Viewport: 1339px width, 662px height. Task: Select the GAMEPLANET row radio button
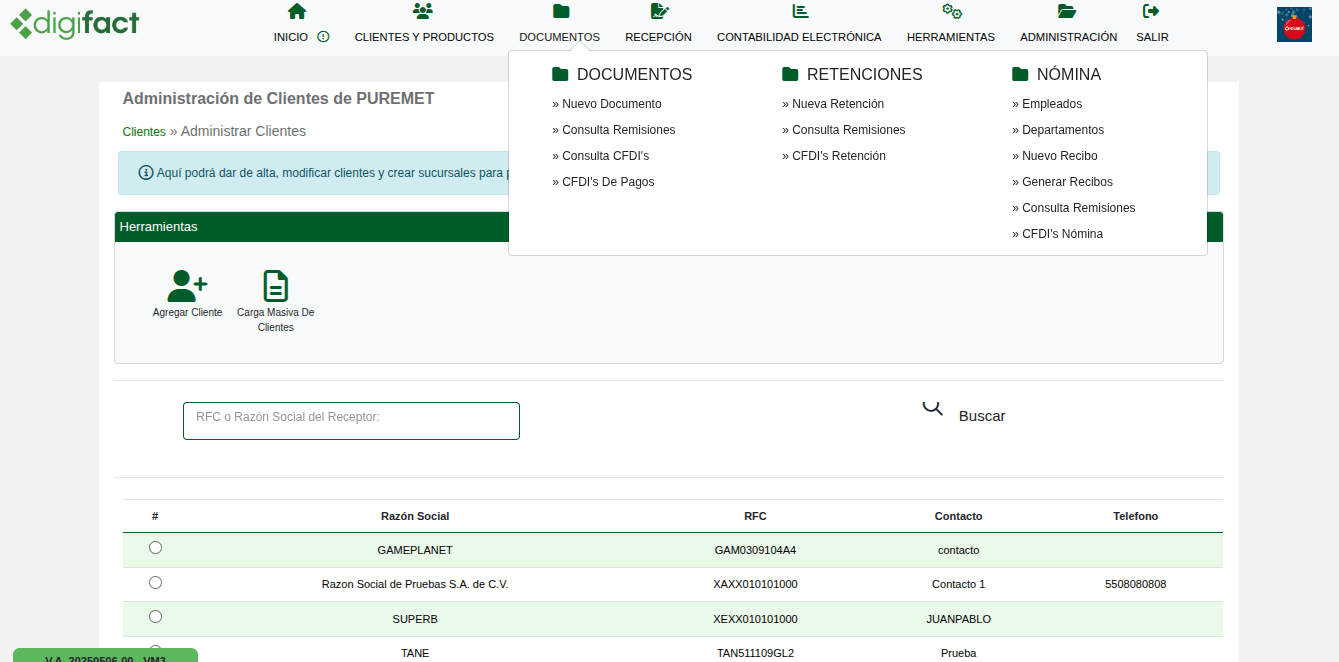click(155, 548)
